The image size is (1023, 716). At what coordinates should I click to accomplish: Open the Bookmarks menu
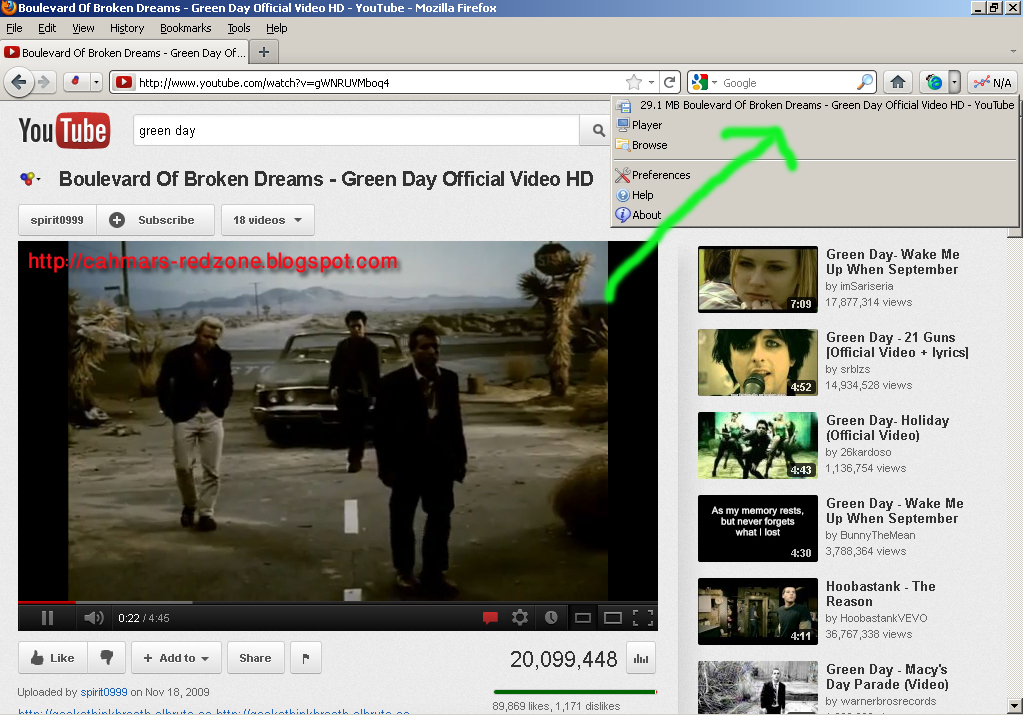pyautogui.click(x=186, y=28)
